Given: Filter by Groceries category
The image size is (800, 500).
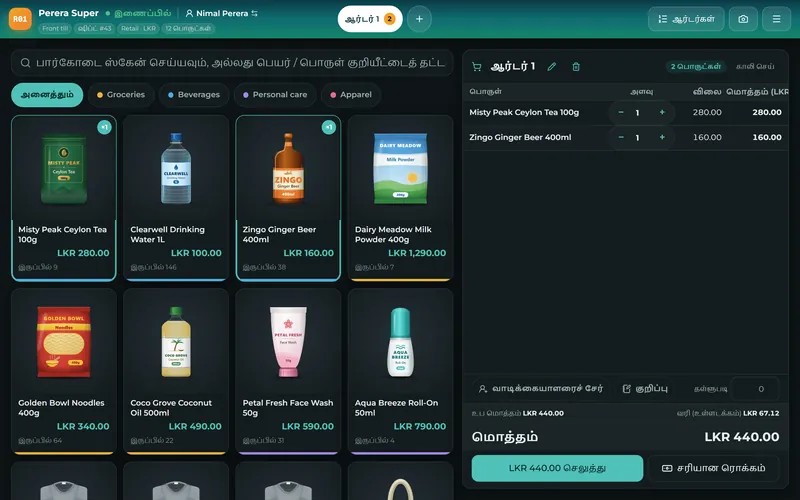Looking at the screenshot, I should [121, 95].
